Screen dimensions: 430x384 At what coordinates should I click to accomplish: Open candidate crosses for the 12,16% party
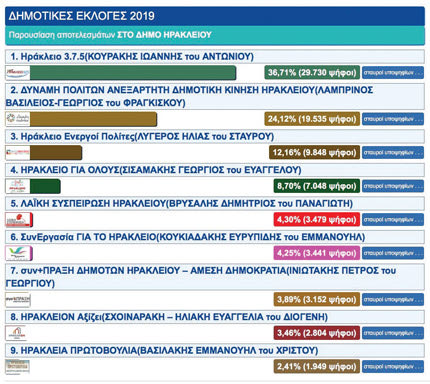click(x=393, y=152)
